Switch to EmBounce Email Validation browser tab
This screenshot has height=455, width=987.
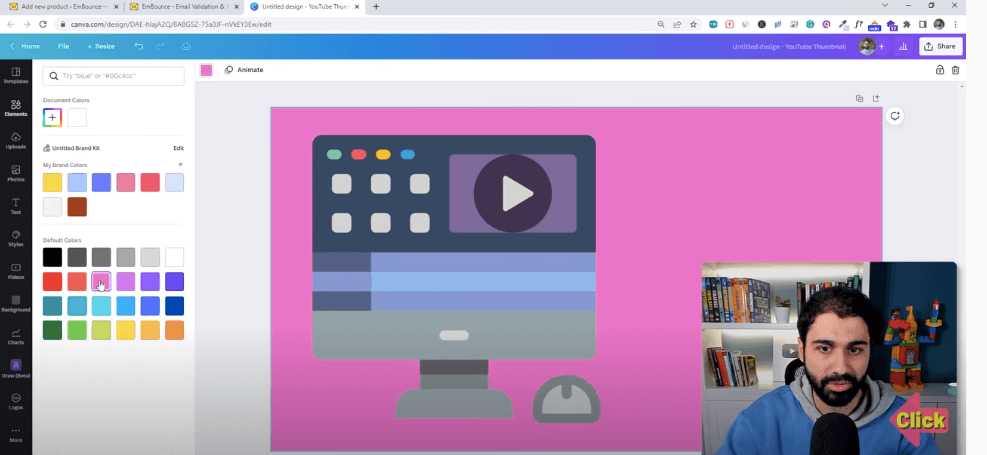(184, 7)
